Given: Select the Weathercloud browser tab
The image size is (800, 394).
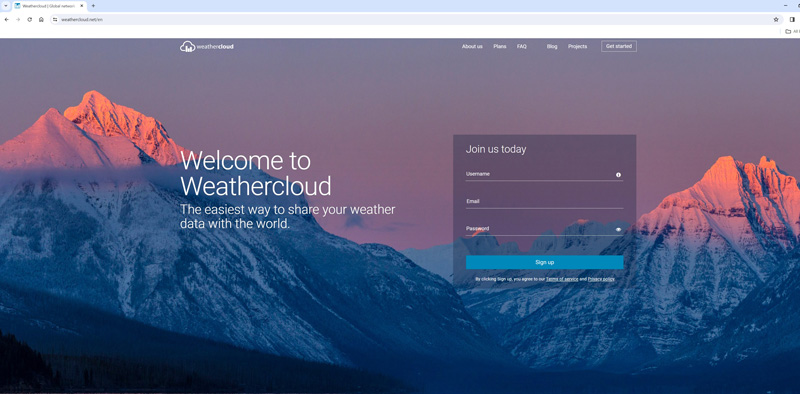Looking at the screenshot, I should click(49, 6).
